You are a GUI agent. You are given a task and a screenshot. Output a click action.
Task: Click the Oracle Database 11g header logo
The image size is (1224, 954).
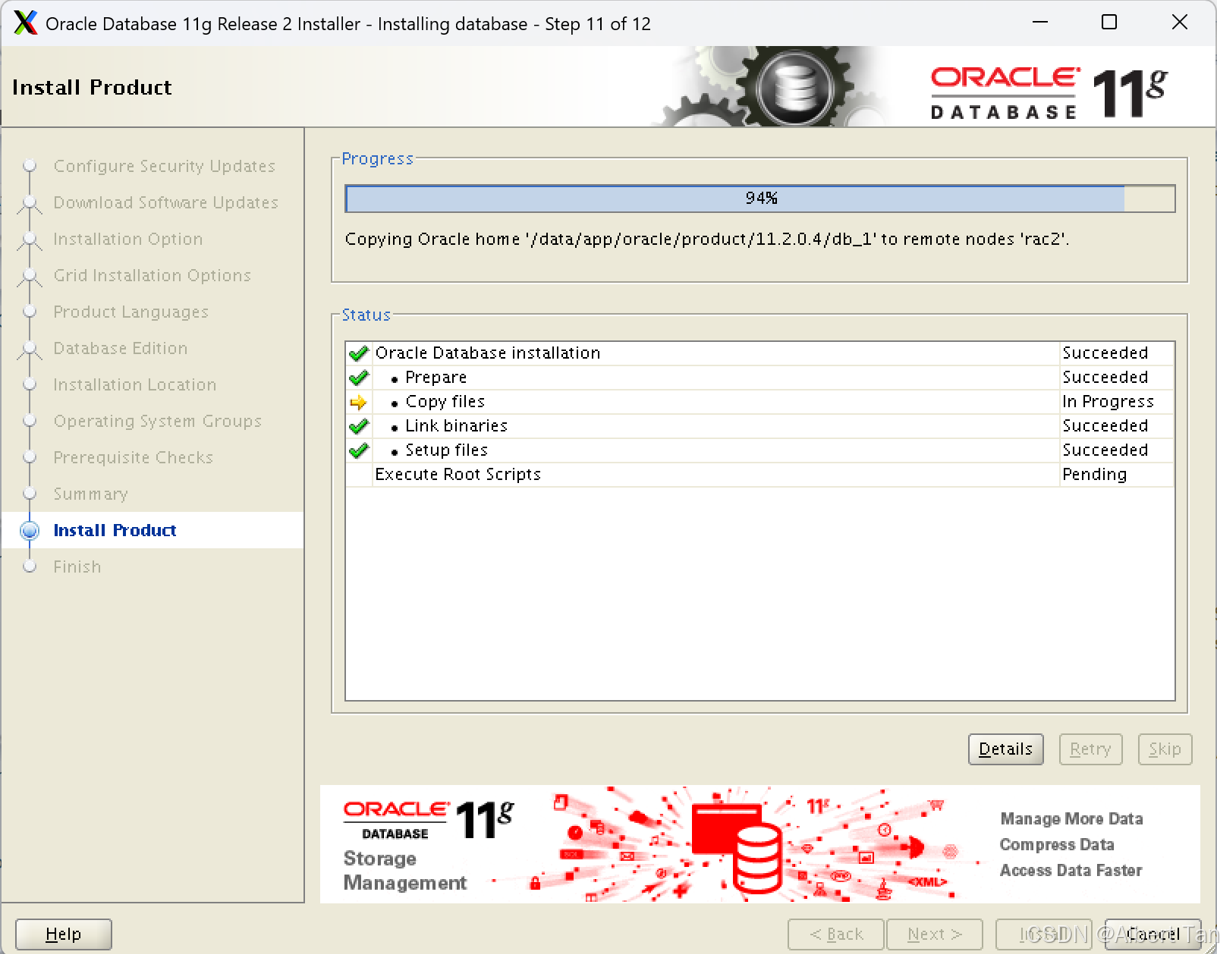[x=1049, y=93]
